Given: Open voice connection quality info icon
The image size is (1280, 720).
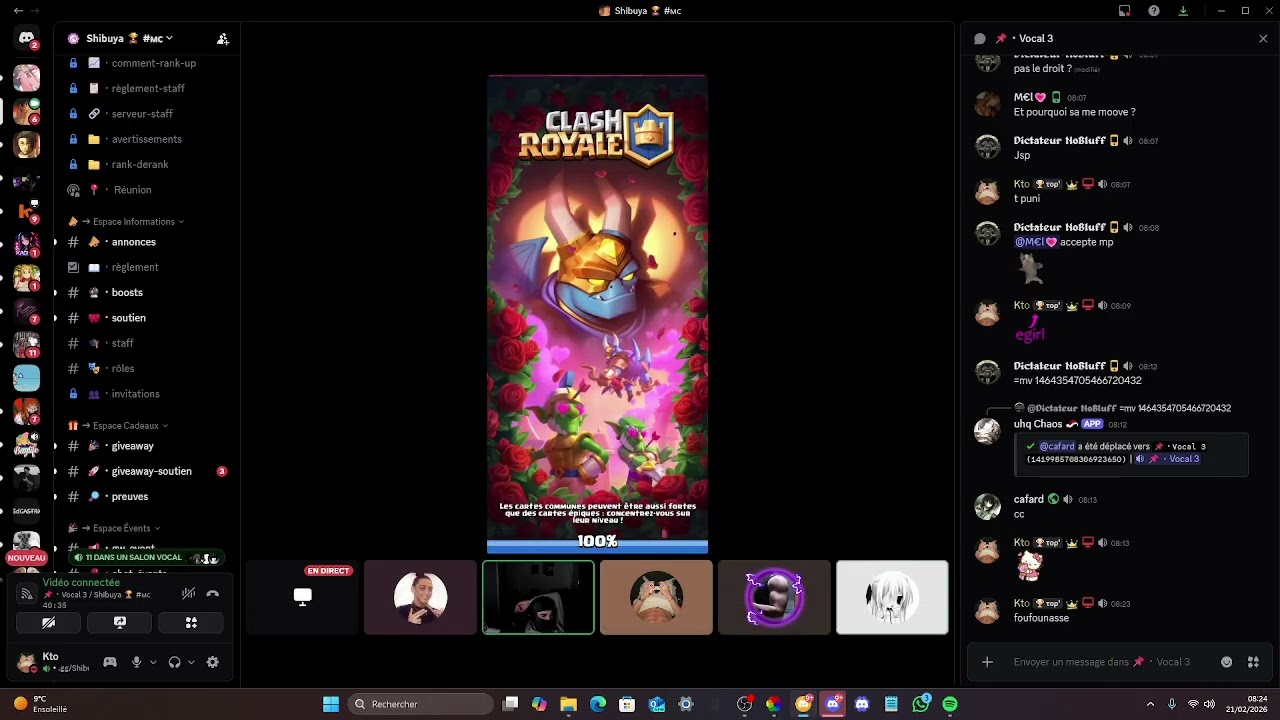Looking at the screenshot, I should 27,594.
